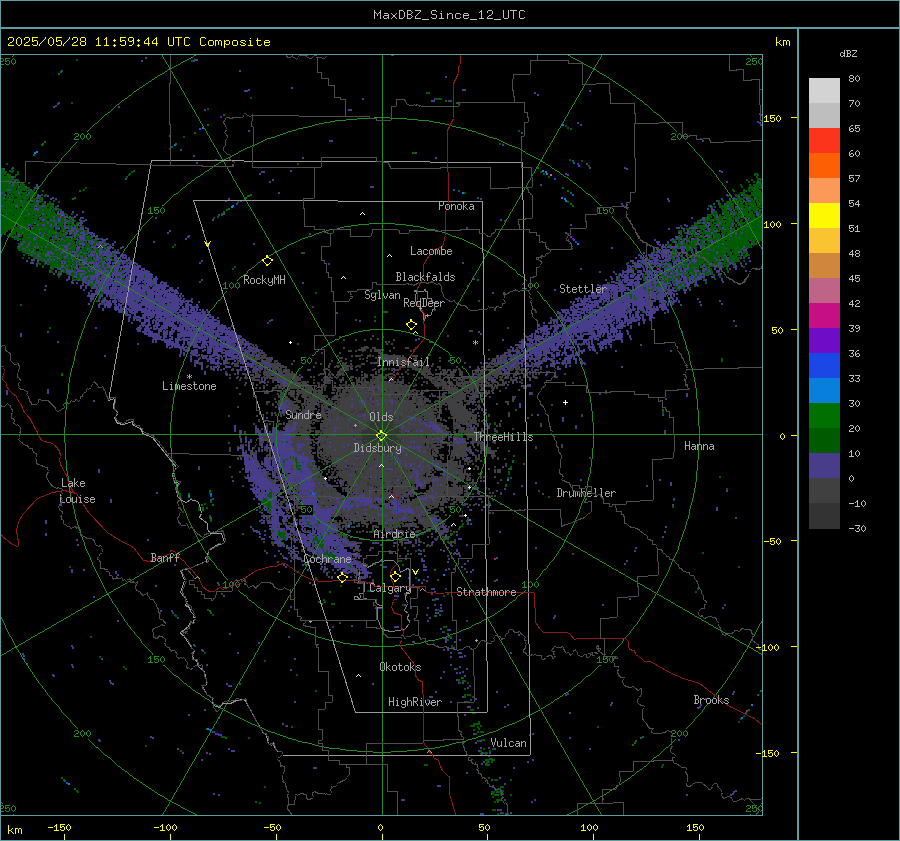The image size is (900, 841).
Task: Click the Innisfail city label
Action: click(x=403, y=362)
